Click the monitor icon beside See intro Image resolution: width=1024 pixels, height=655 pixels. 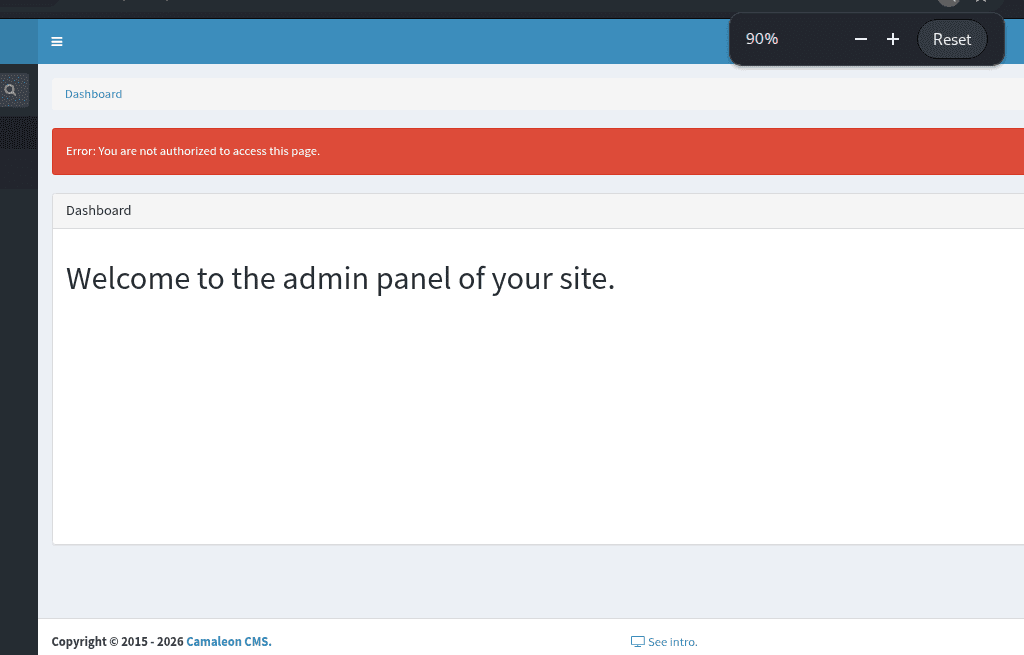tap(637, 642)
